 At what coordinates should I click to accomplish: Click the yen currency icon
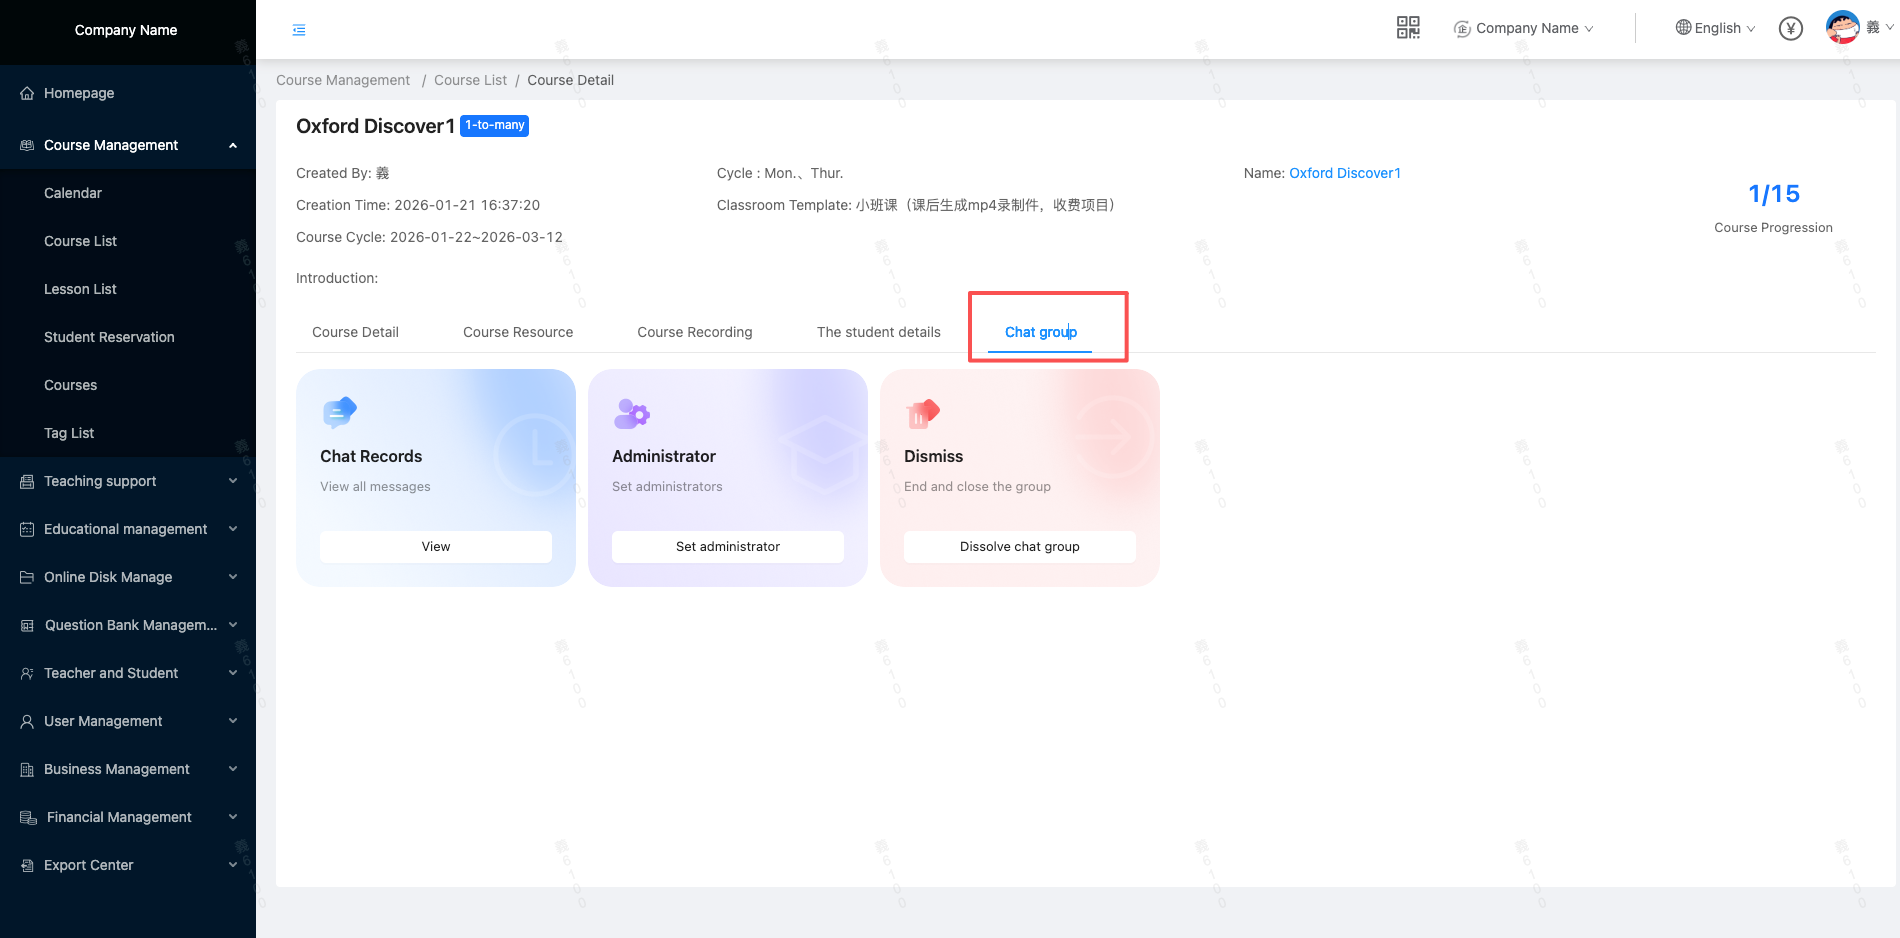click(1790, 28)
